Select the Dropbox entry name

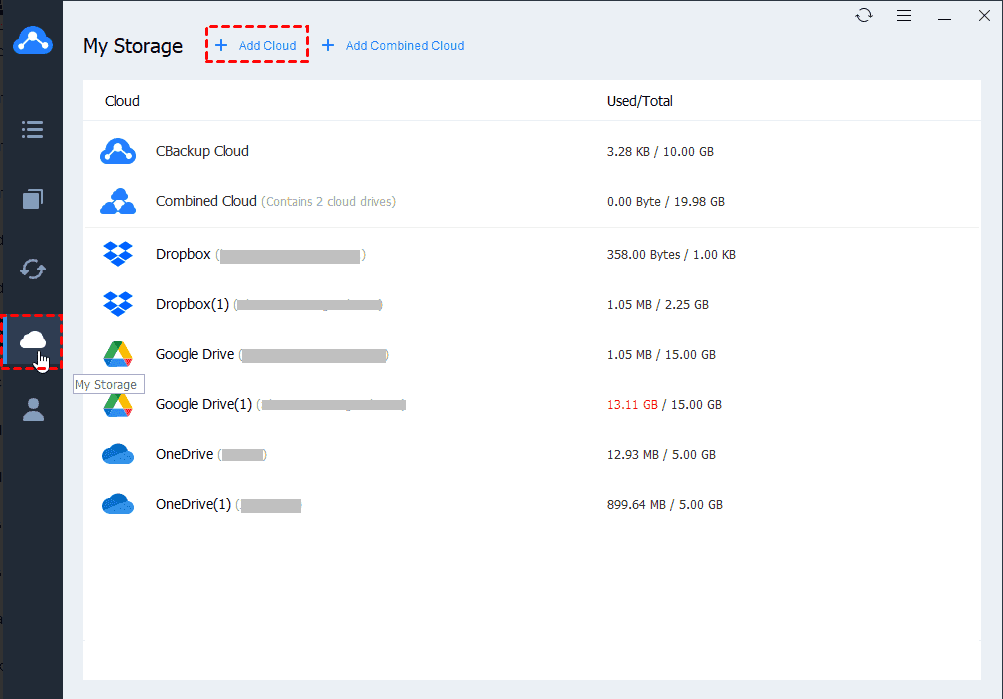tap(183, 254)
